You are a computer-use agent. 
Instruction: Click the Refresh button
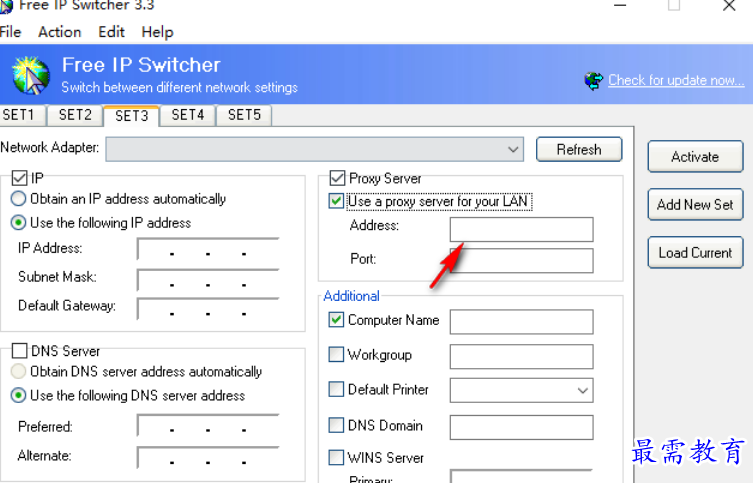tap(579, 149)
